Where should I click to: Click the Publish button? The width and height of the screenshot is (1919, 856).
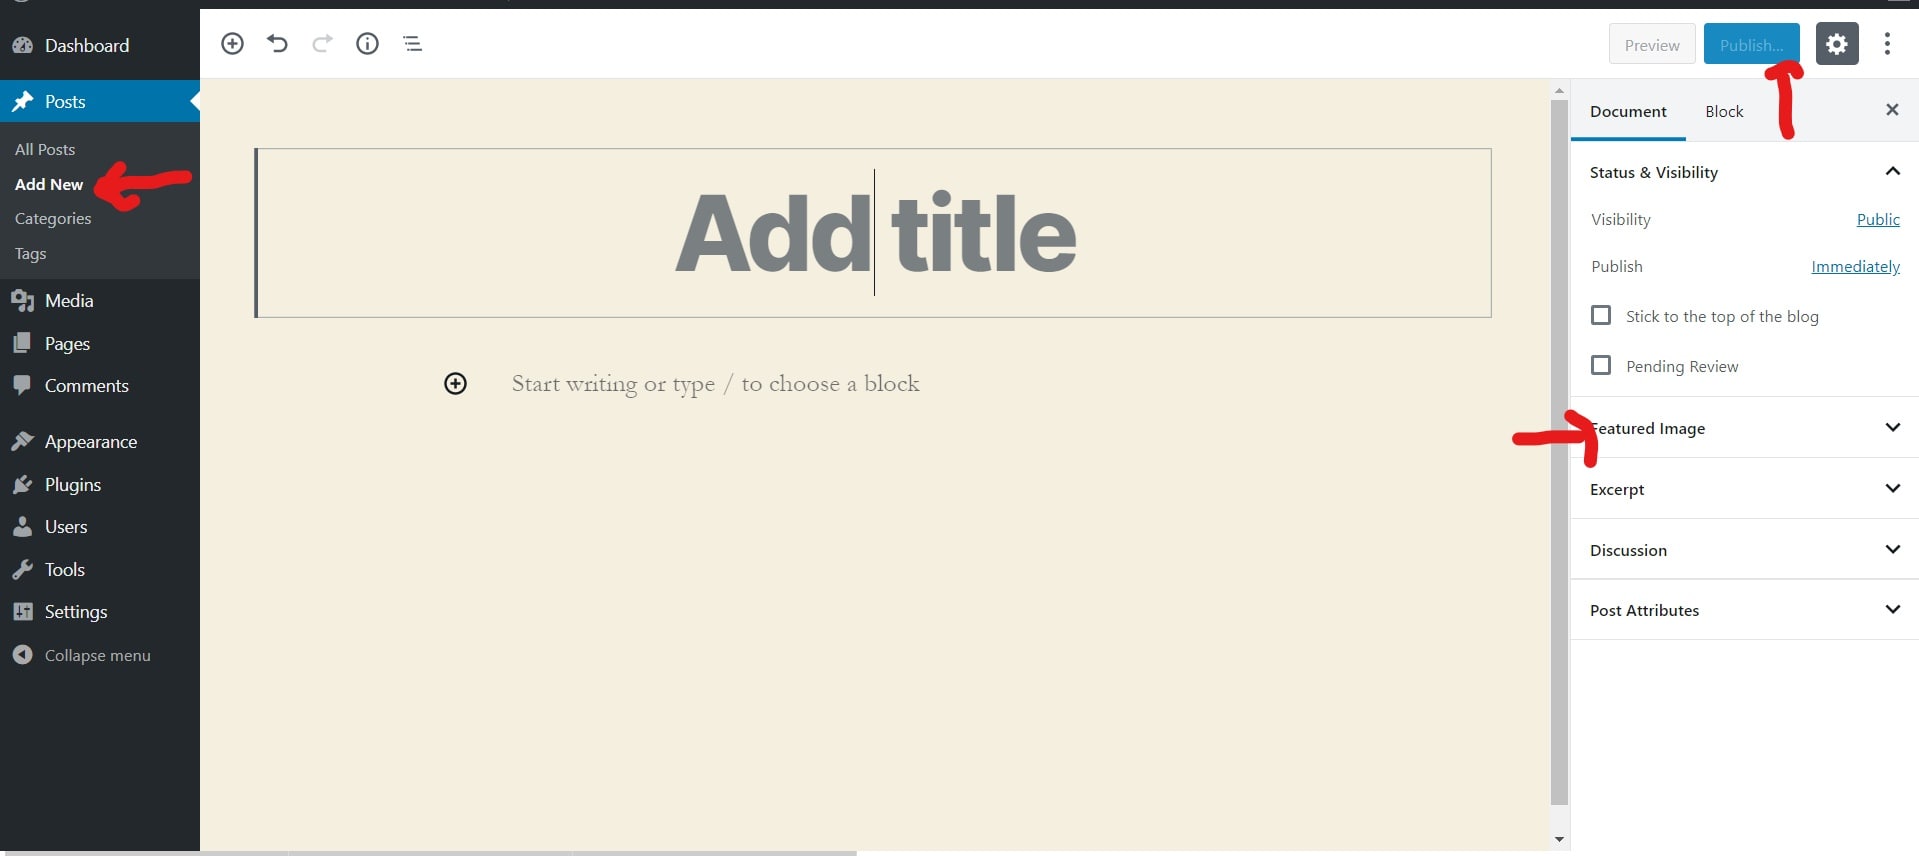coord(1751,45)
